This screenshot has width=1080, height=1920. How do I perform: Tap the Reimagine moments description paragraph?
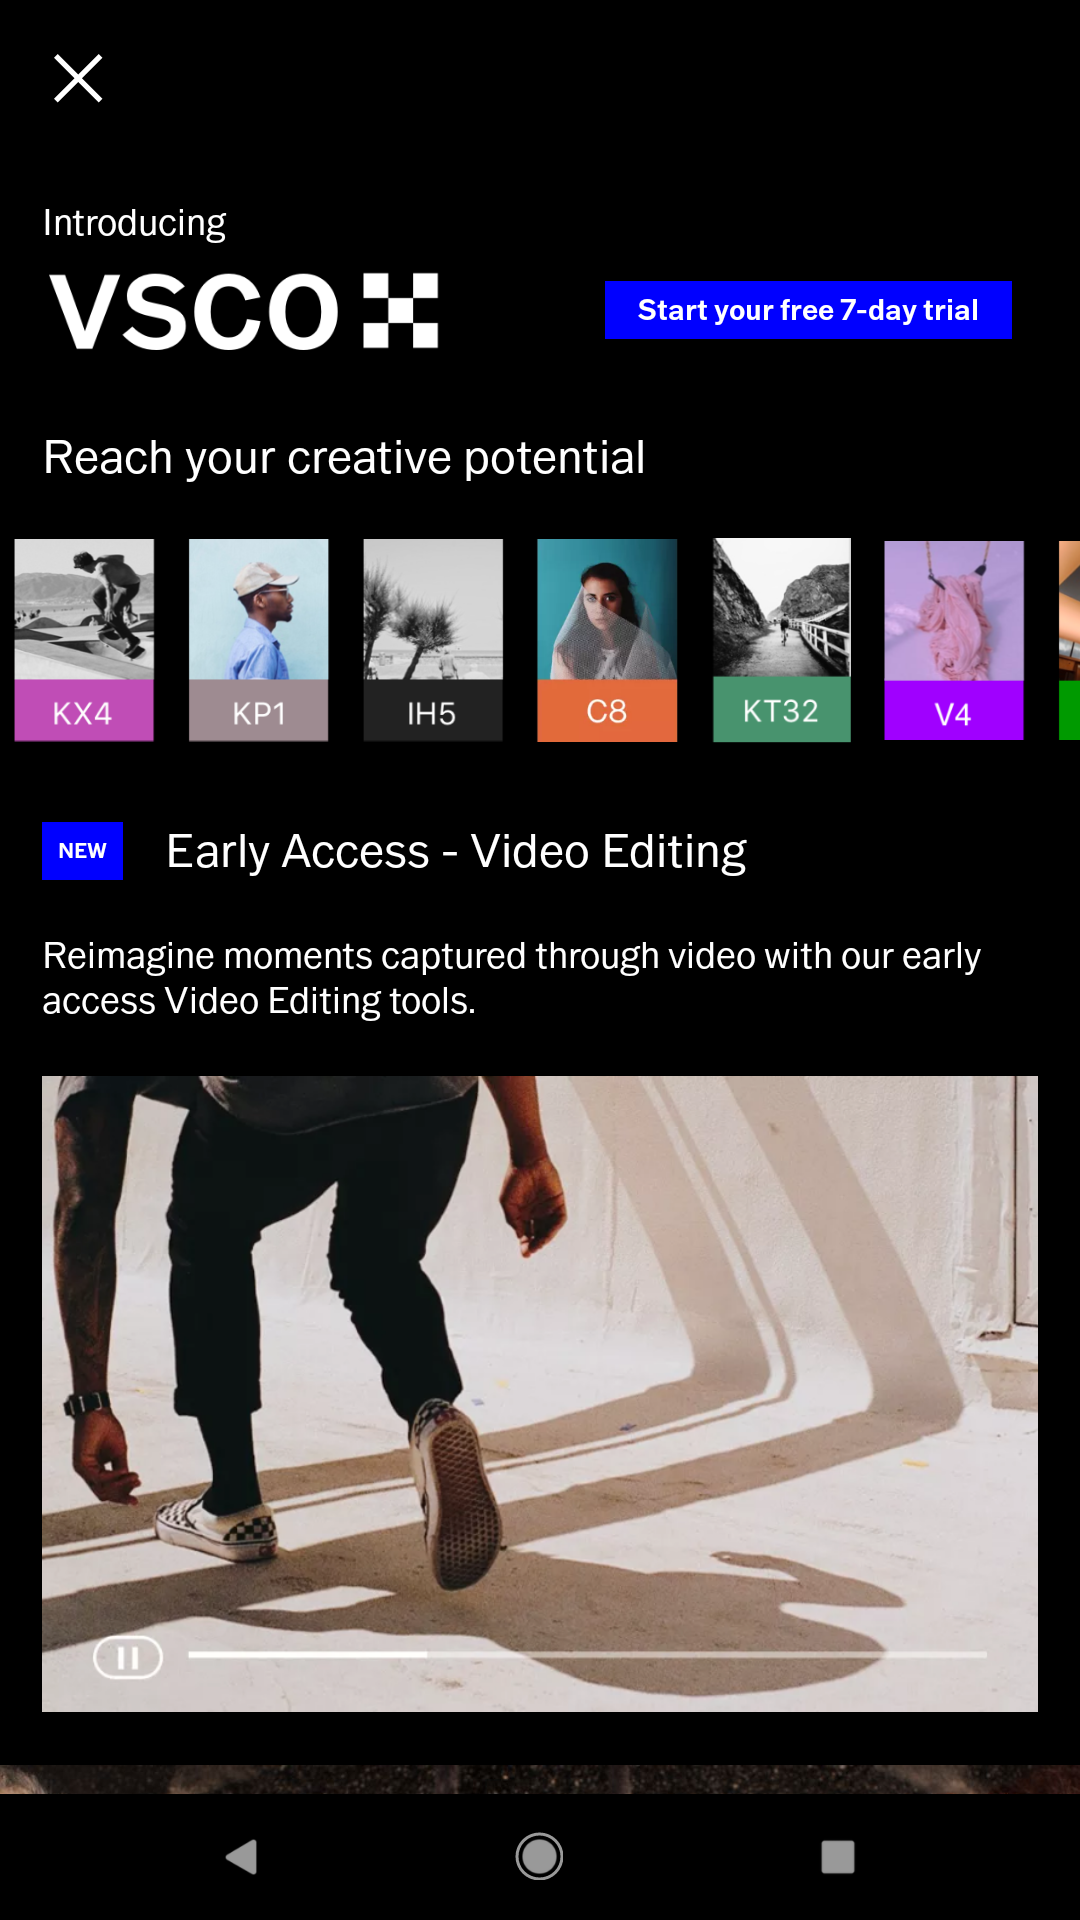tap(511, 978)
